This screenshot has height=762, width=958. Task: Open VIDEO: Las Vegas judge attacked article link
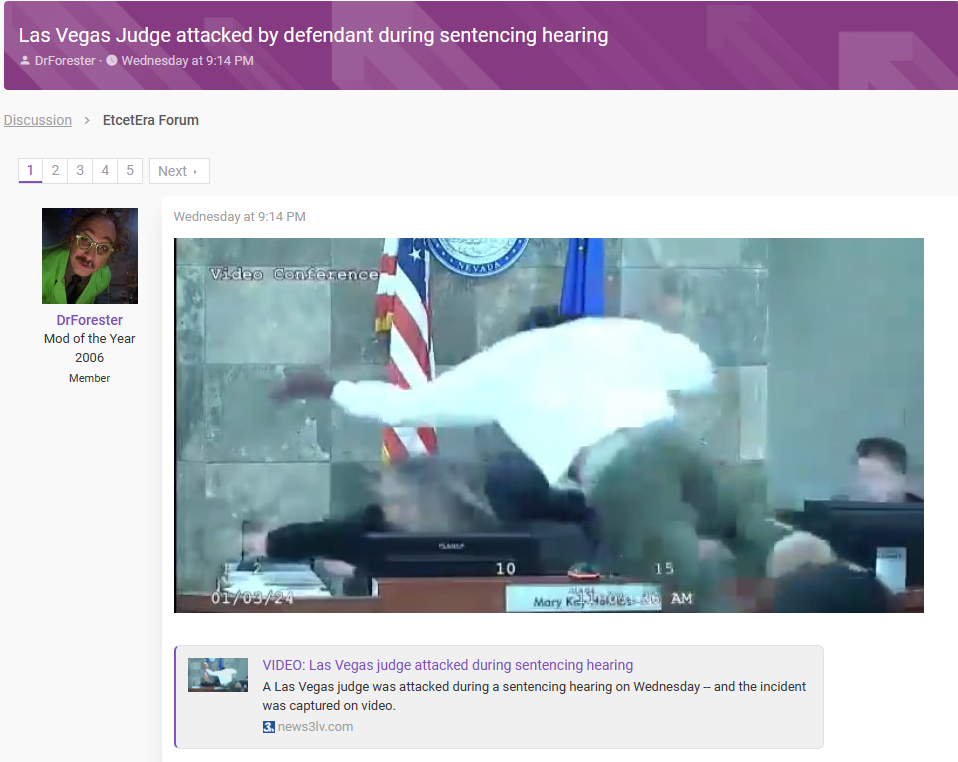[x=448, y=665]
